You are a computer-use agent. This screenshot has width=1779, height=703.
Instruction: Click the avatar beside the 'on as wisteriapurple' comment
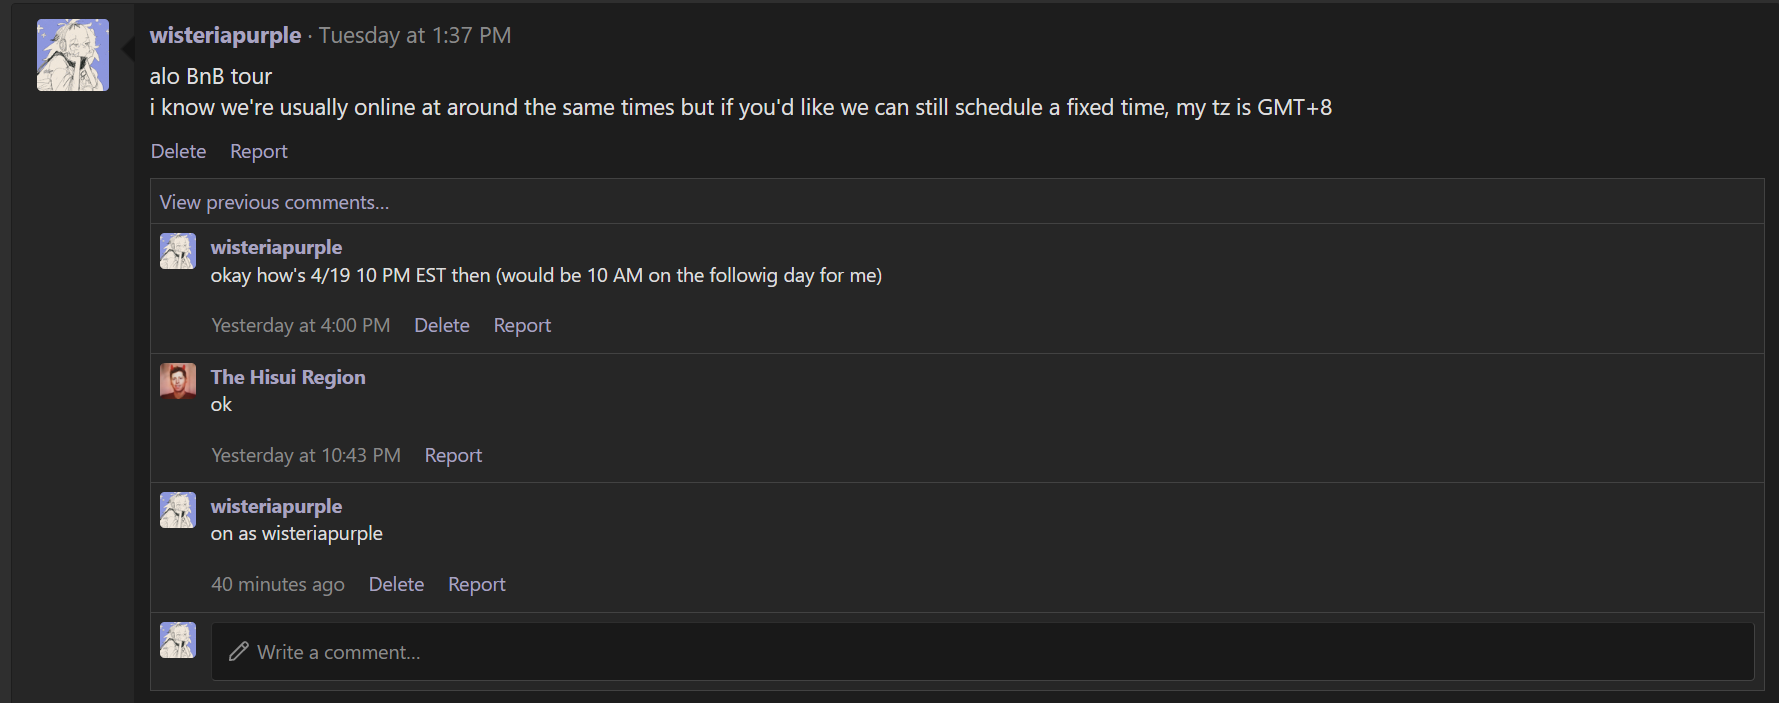(x=178, y=510)
